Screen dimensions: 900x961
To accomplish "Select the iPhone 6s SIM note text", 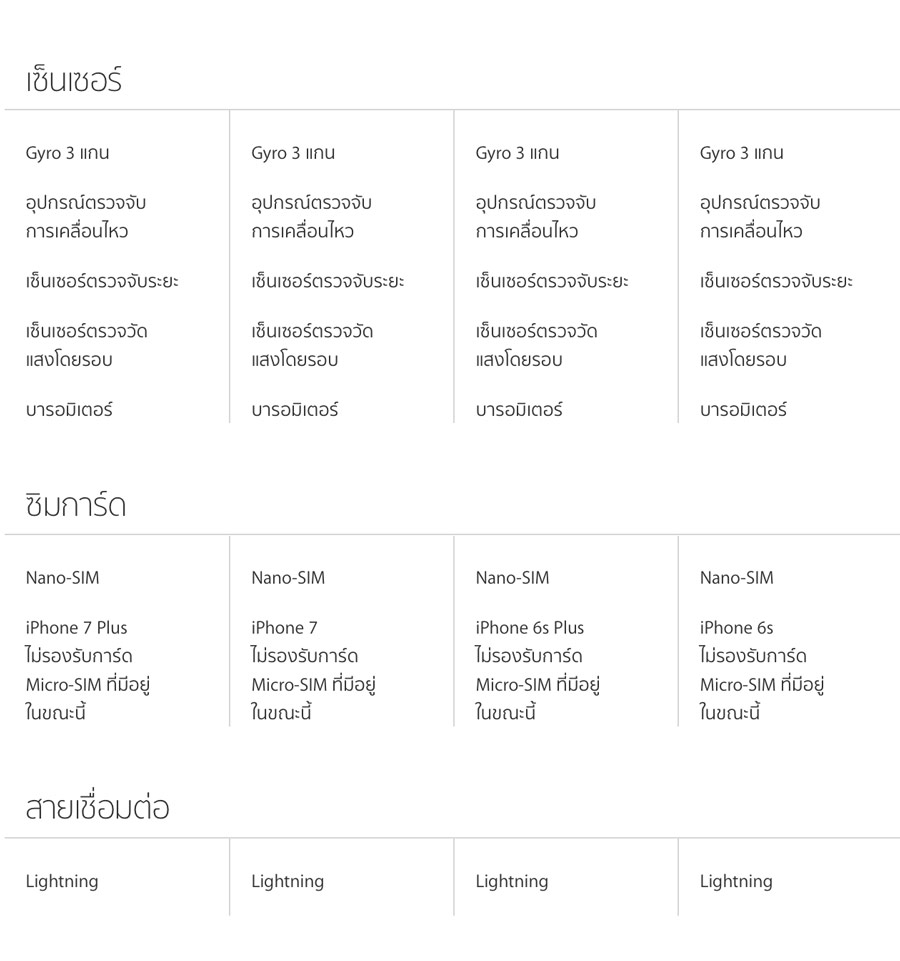I will [761, 670].
